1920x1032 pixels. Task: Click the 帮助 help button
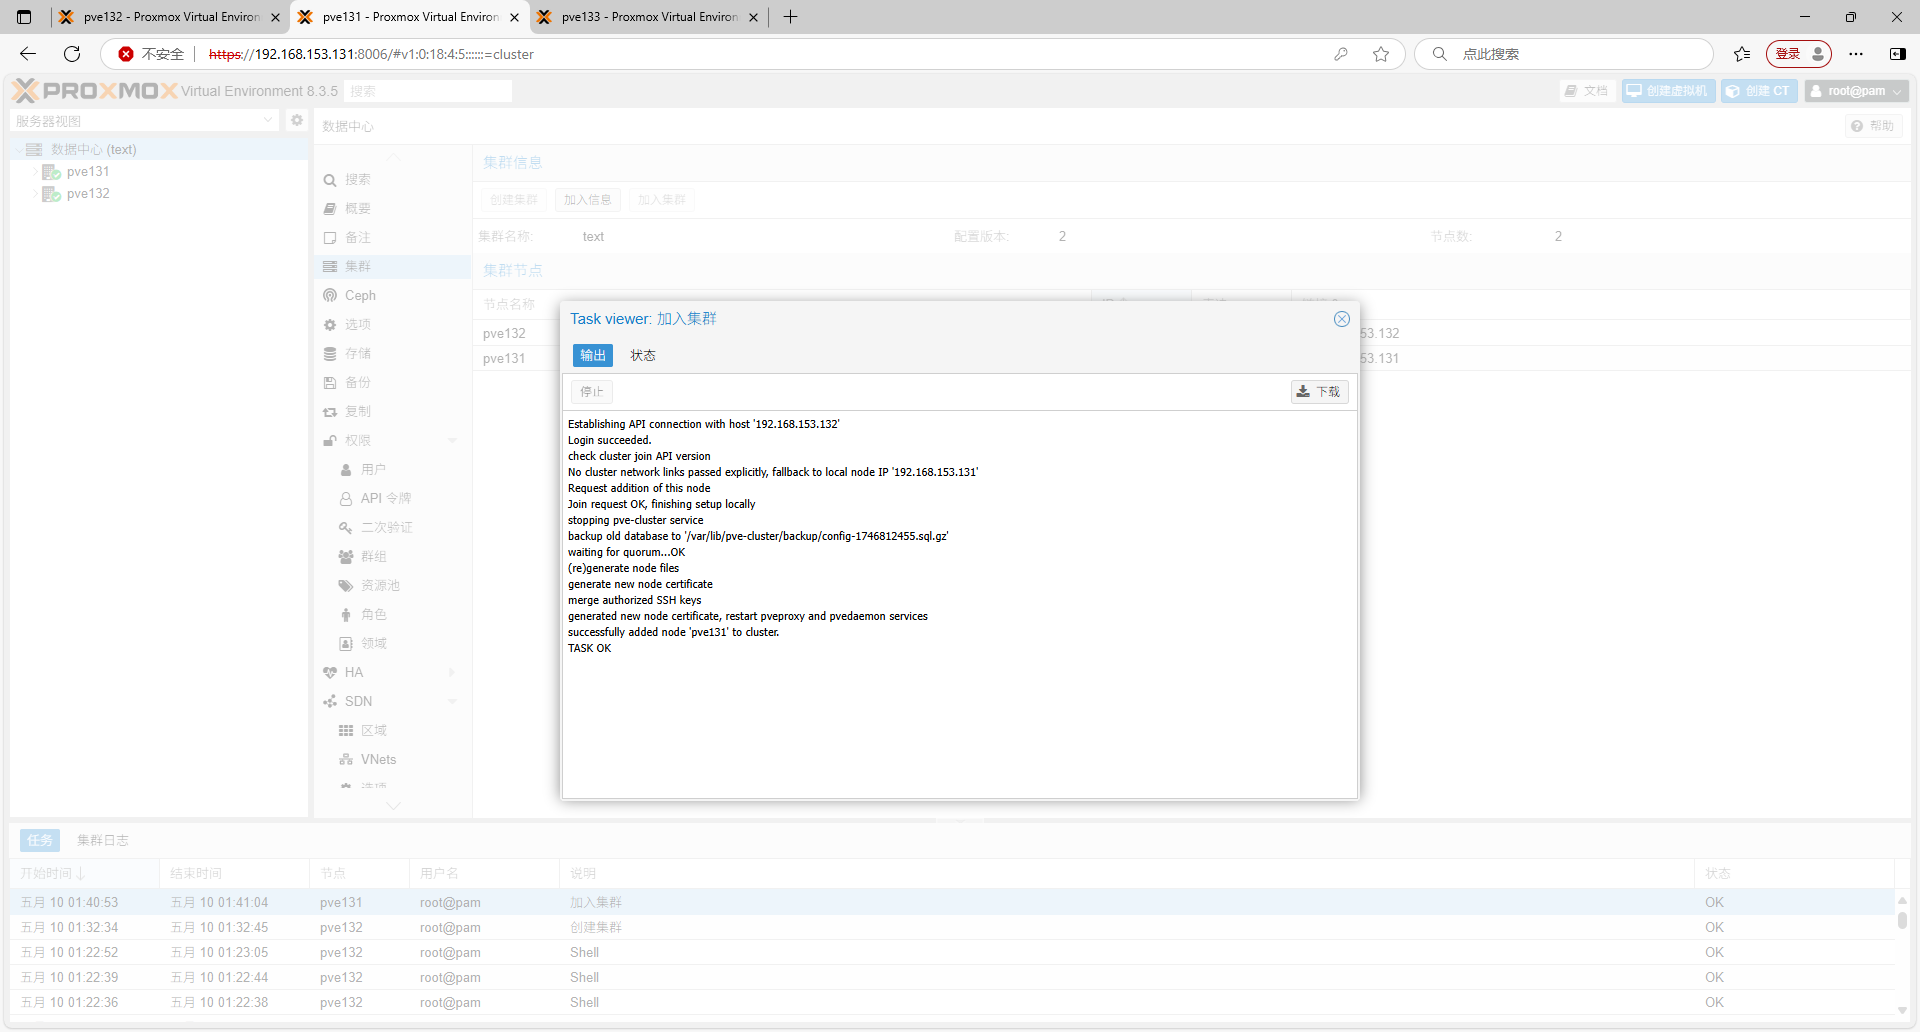coord(1873,126)
